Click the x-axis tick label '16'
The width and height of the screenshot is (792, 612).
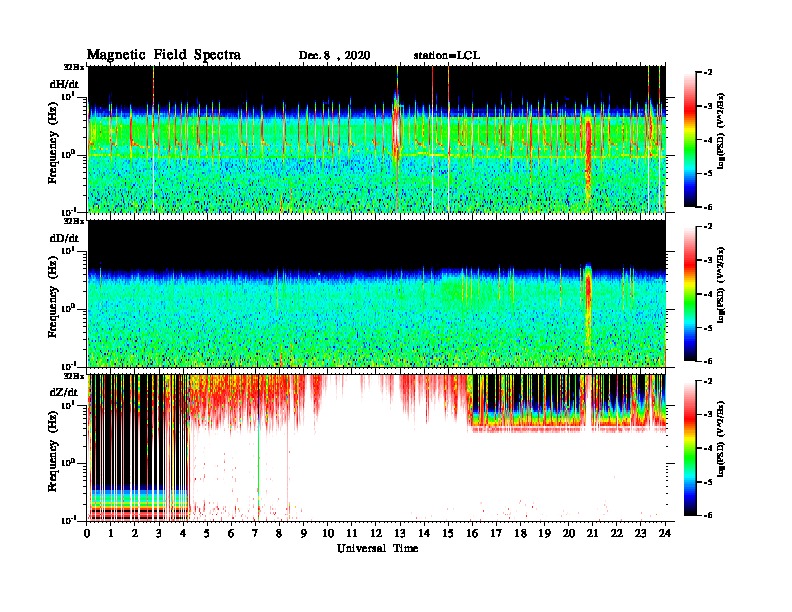click(x=472, y=534)
